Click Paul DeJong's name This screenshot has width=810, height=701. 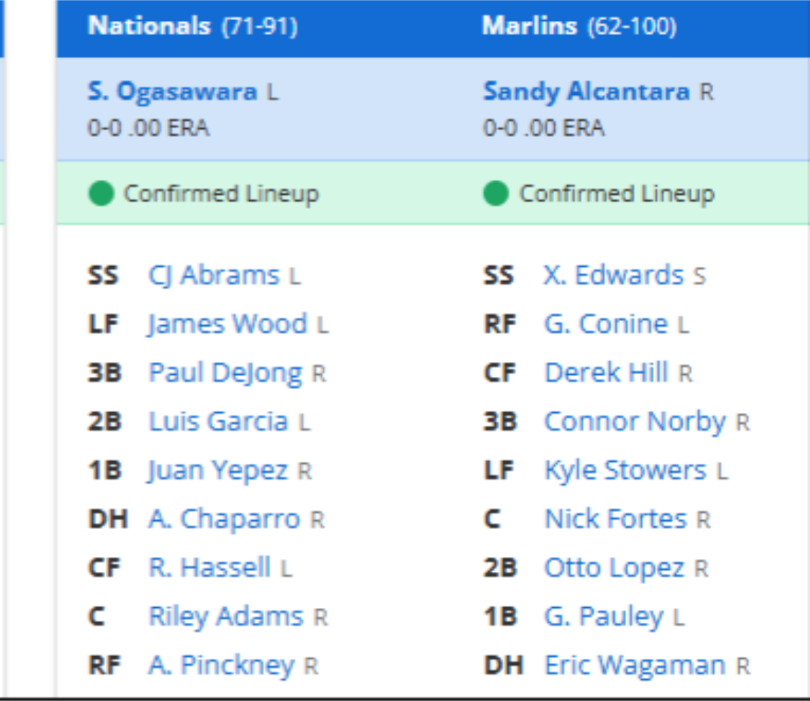pyautogui.click(x=225, y=373)
